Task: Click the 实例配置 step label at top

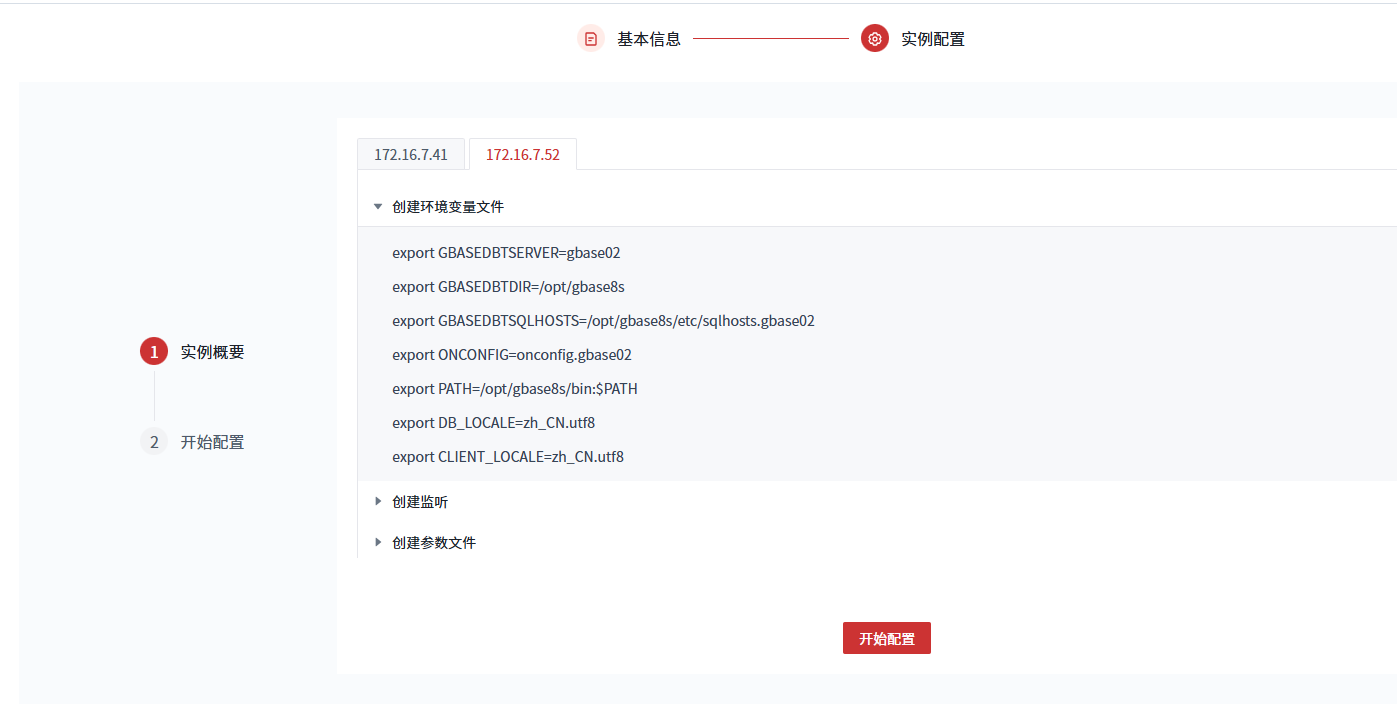Action: (x=933, y=39)
